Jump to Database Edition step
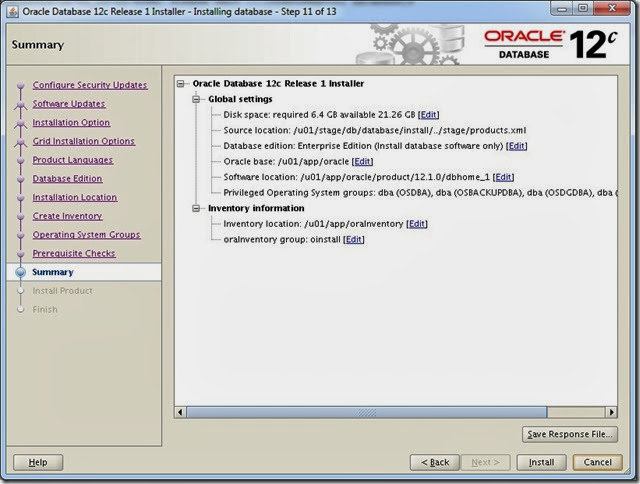 [67, 179]
